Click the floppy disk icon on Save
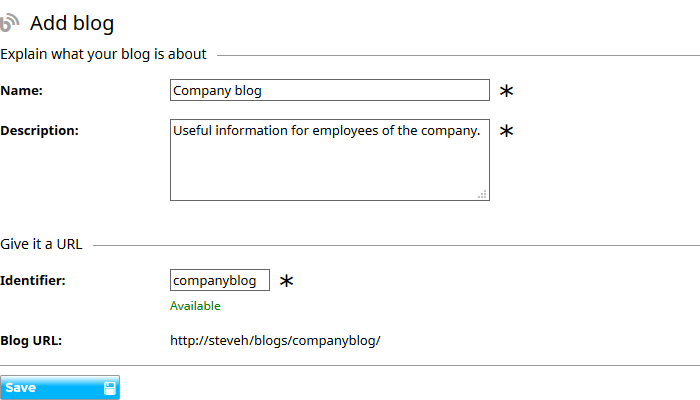Screen dimensions: 700x400 [x=110, y=388]
